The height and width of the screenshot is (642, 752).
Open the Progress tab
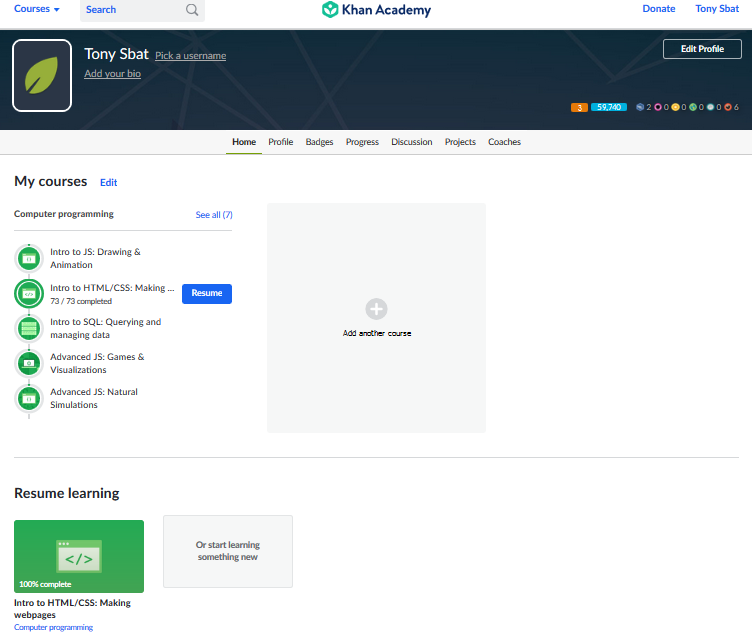point(362,142)
